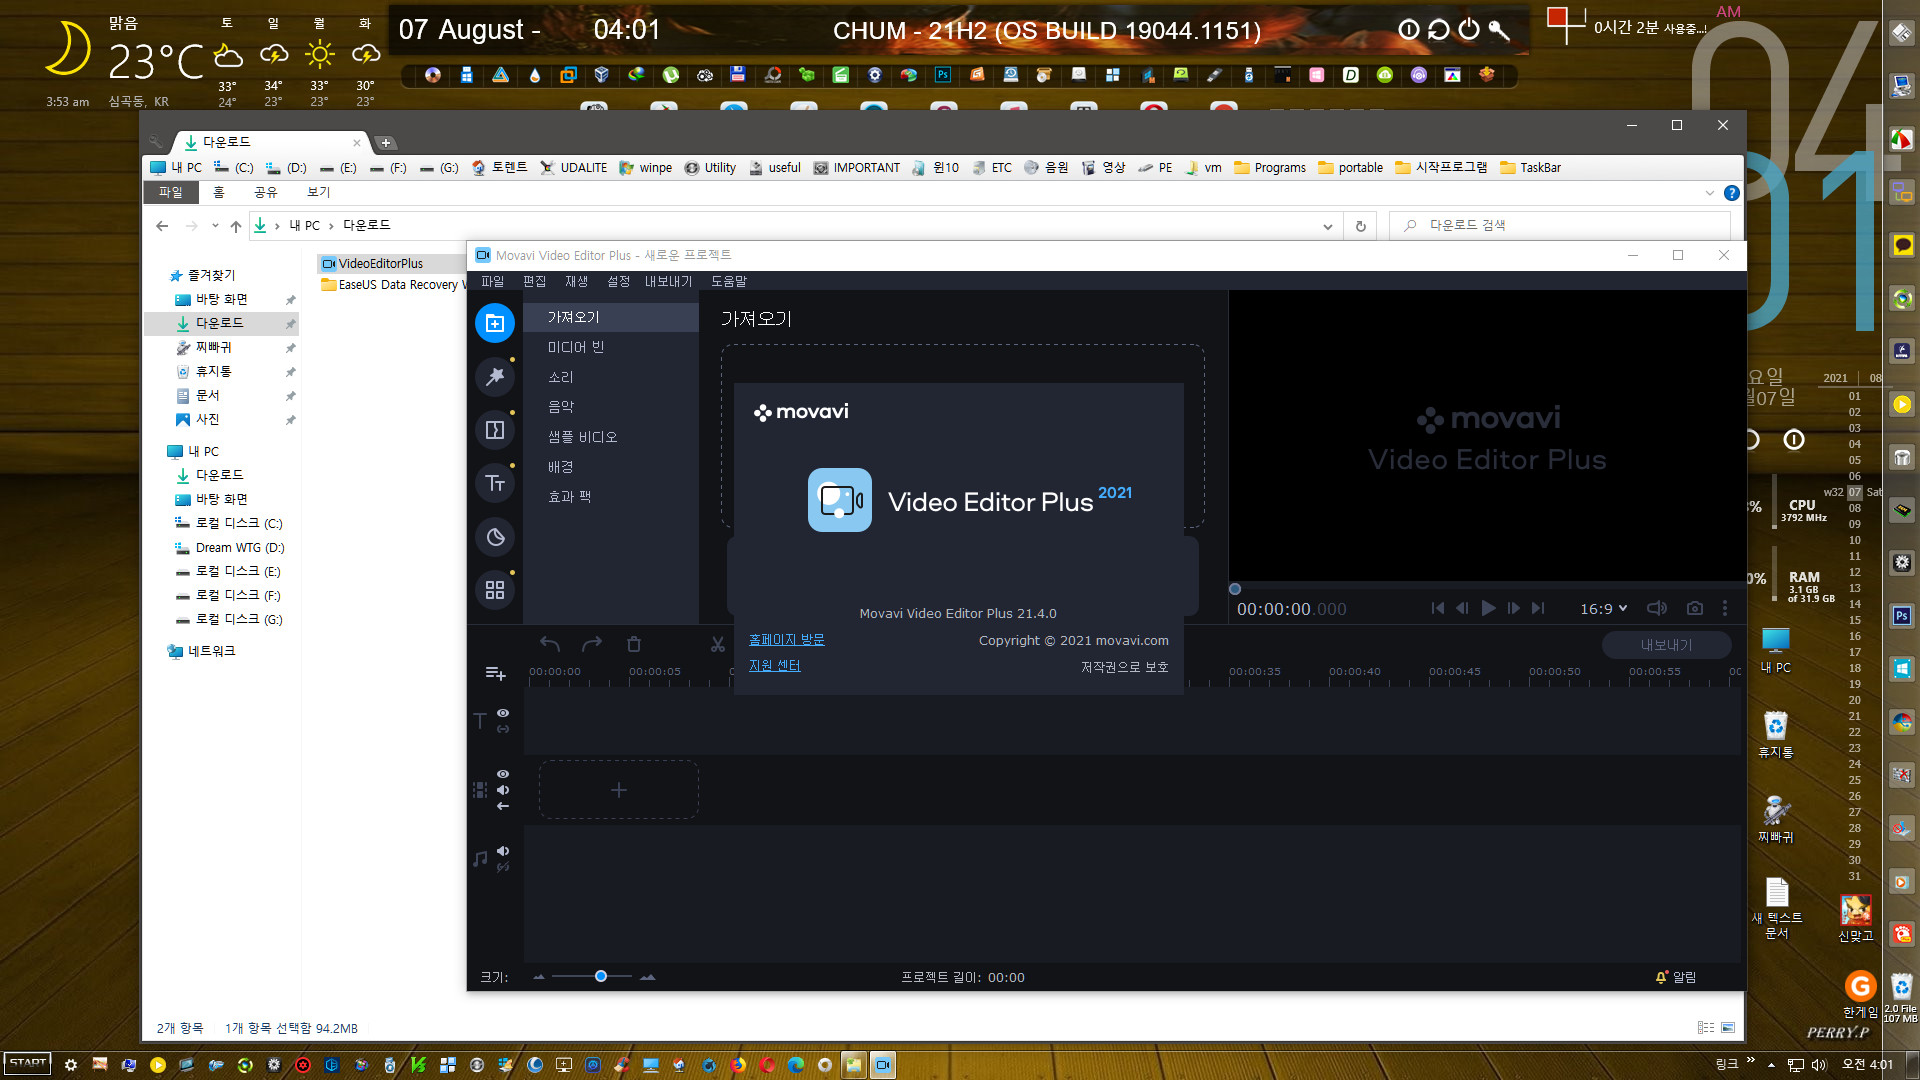This screenshot has height=1080, width=1920.
Task: Go up one level in Explorer
Action: (x=235, y=226)
